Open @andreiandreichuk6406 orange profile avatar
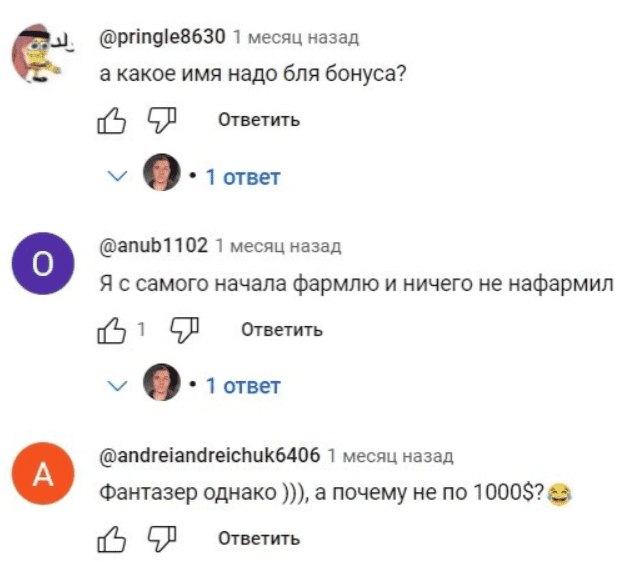The image size is (623, 567). coord(42,474)
